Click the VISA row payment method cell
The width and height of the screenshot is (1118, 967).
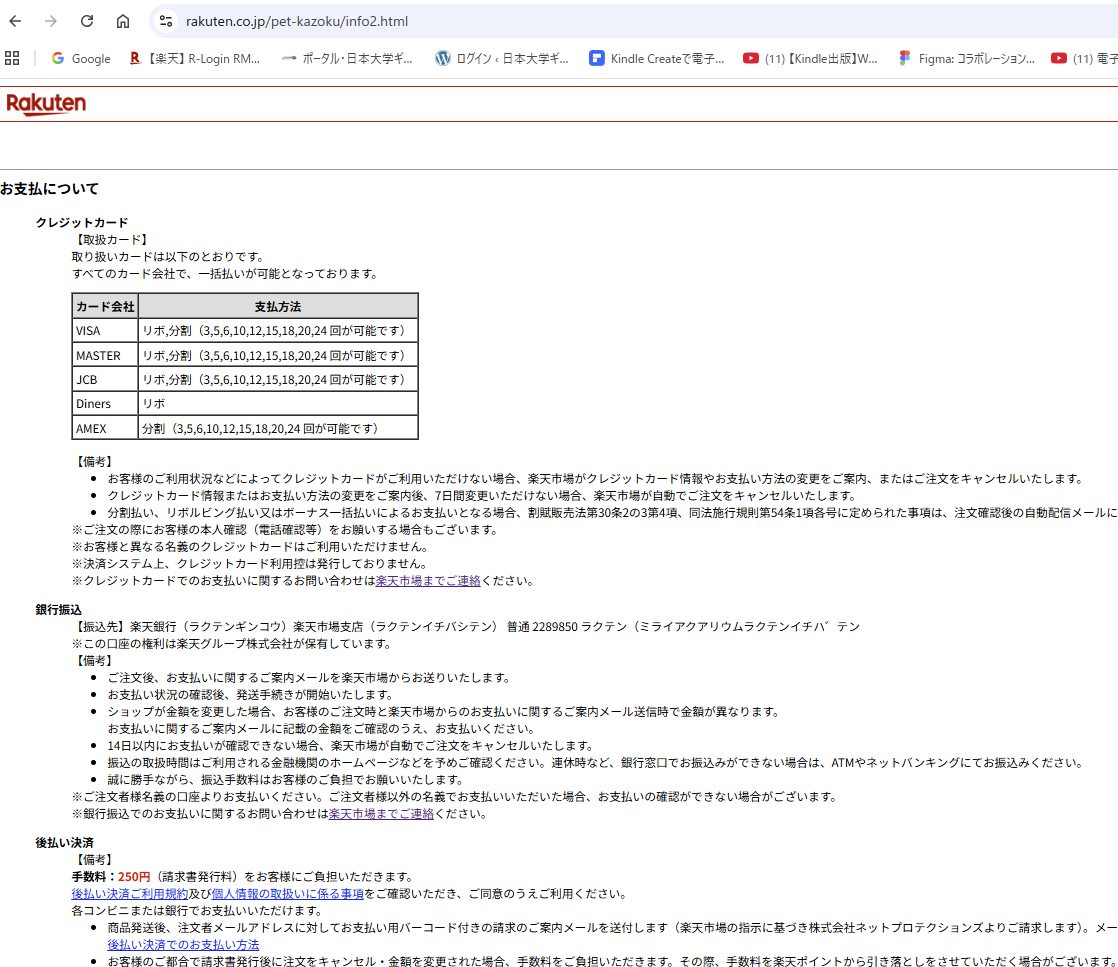[278, 331]
